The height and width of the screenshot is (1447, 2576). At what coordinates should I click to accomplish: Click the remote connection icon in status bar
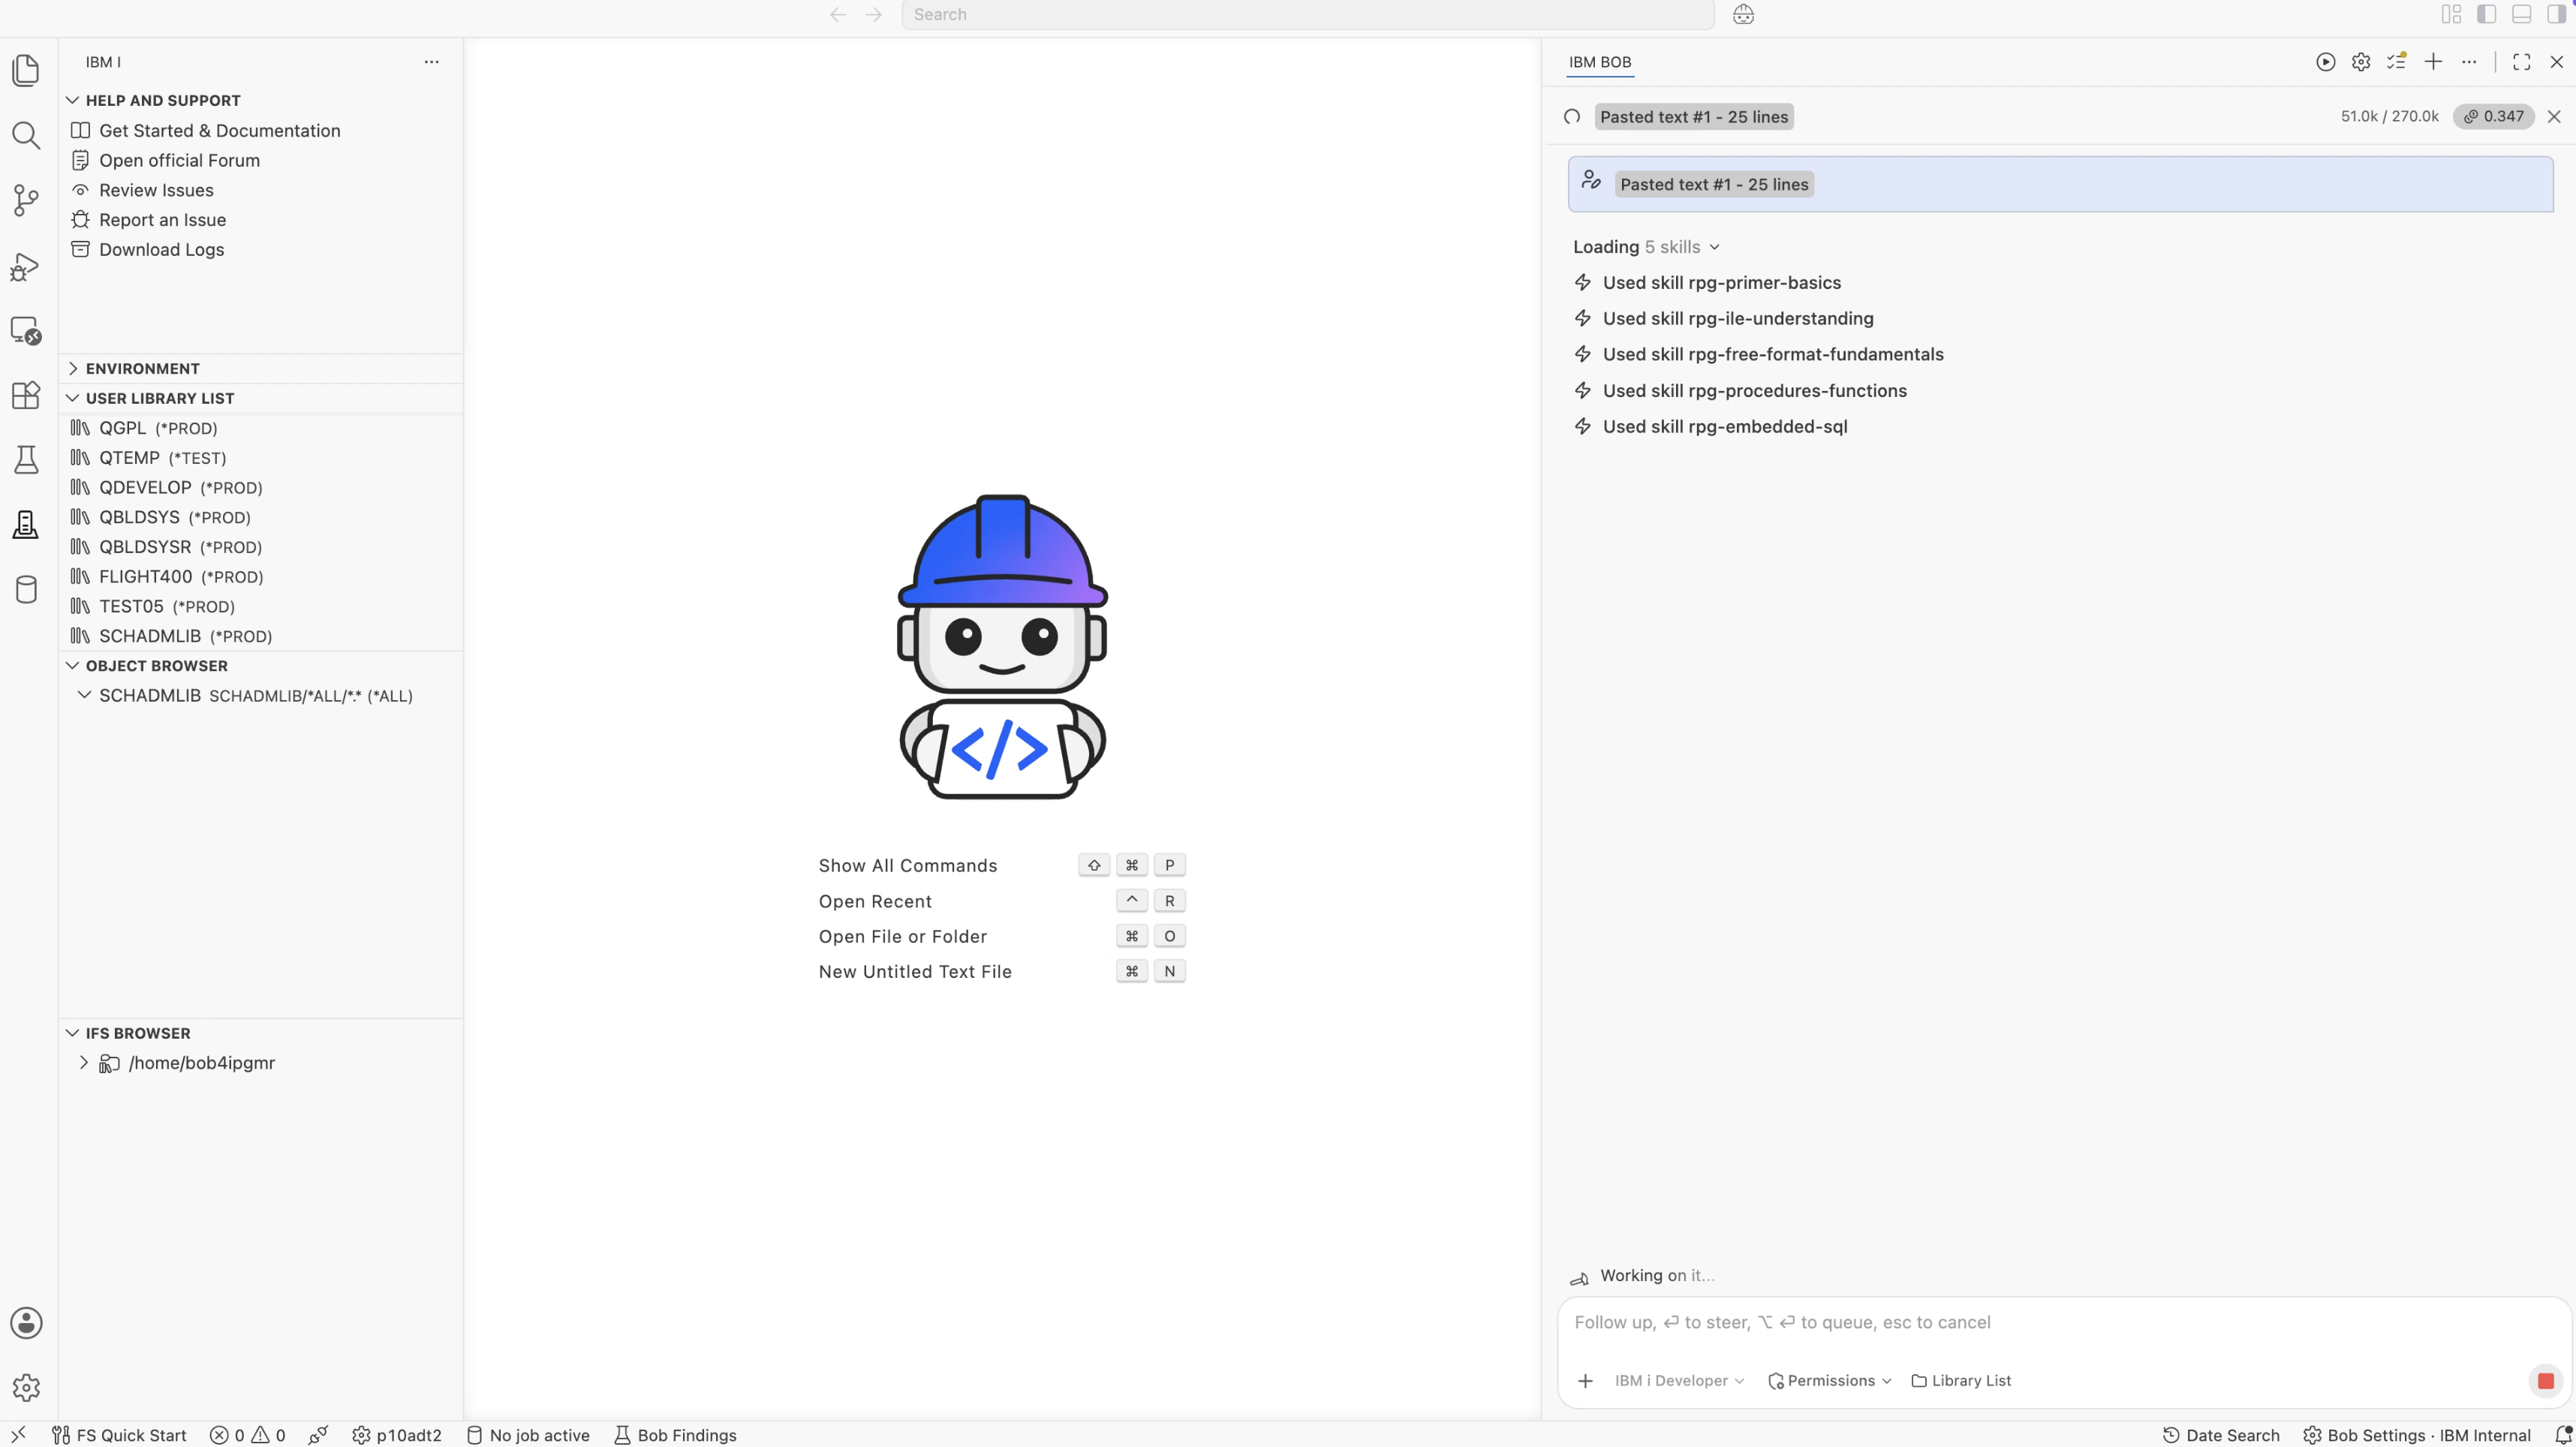click(18, 1435)
